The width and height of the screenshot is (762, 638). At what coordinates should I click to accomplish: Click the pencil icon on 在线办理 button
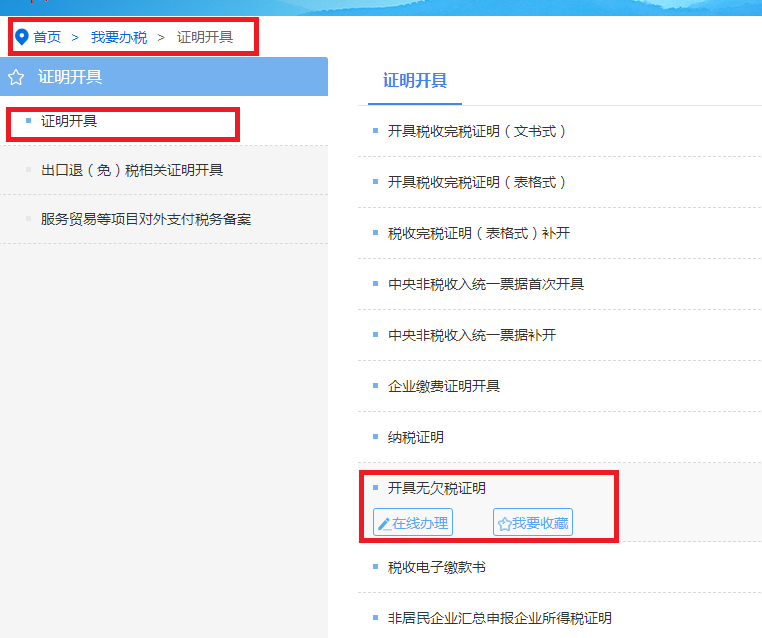click(384, 524)
